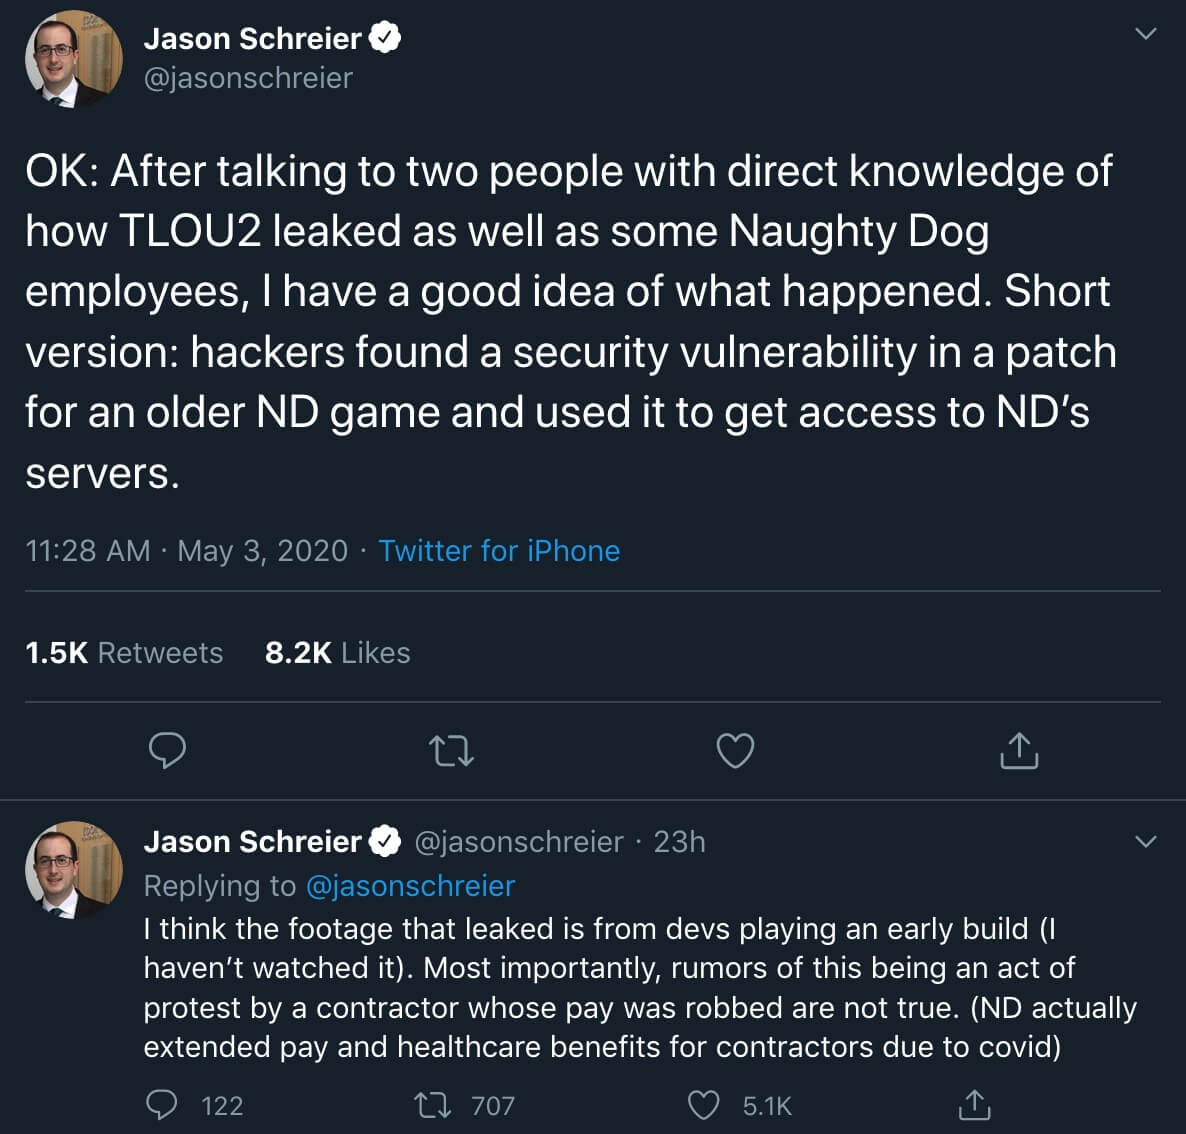Image resolution: width=1186 pixels, height=1134 pixels.
Task: Retweet the reply tweet with 707 retweets
Action: (465, 1105)
